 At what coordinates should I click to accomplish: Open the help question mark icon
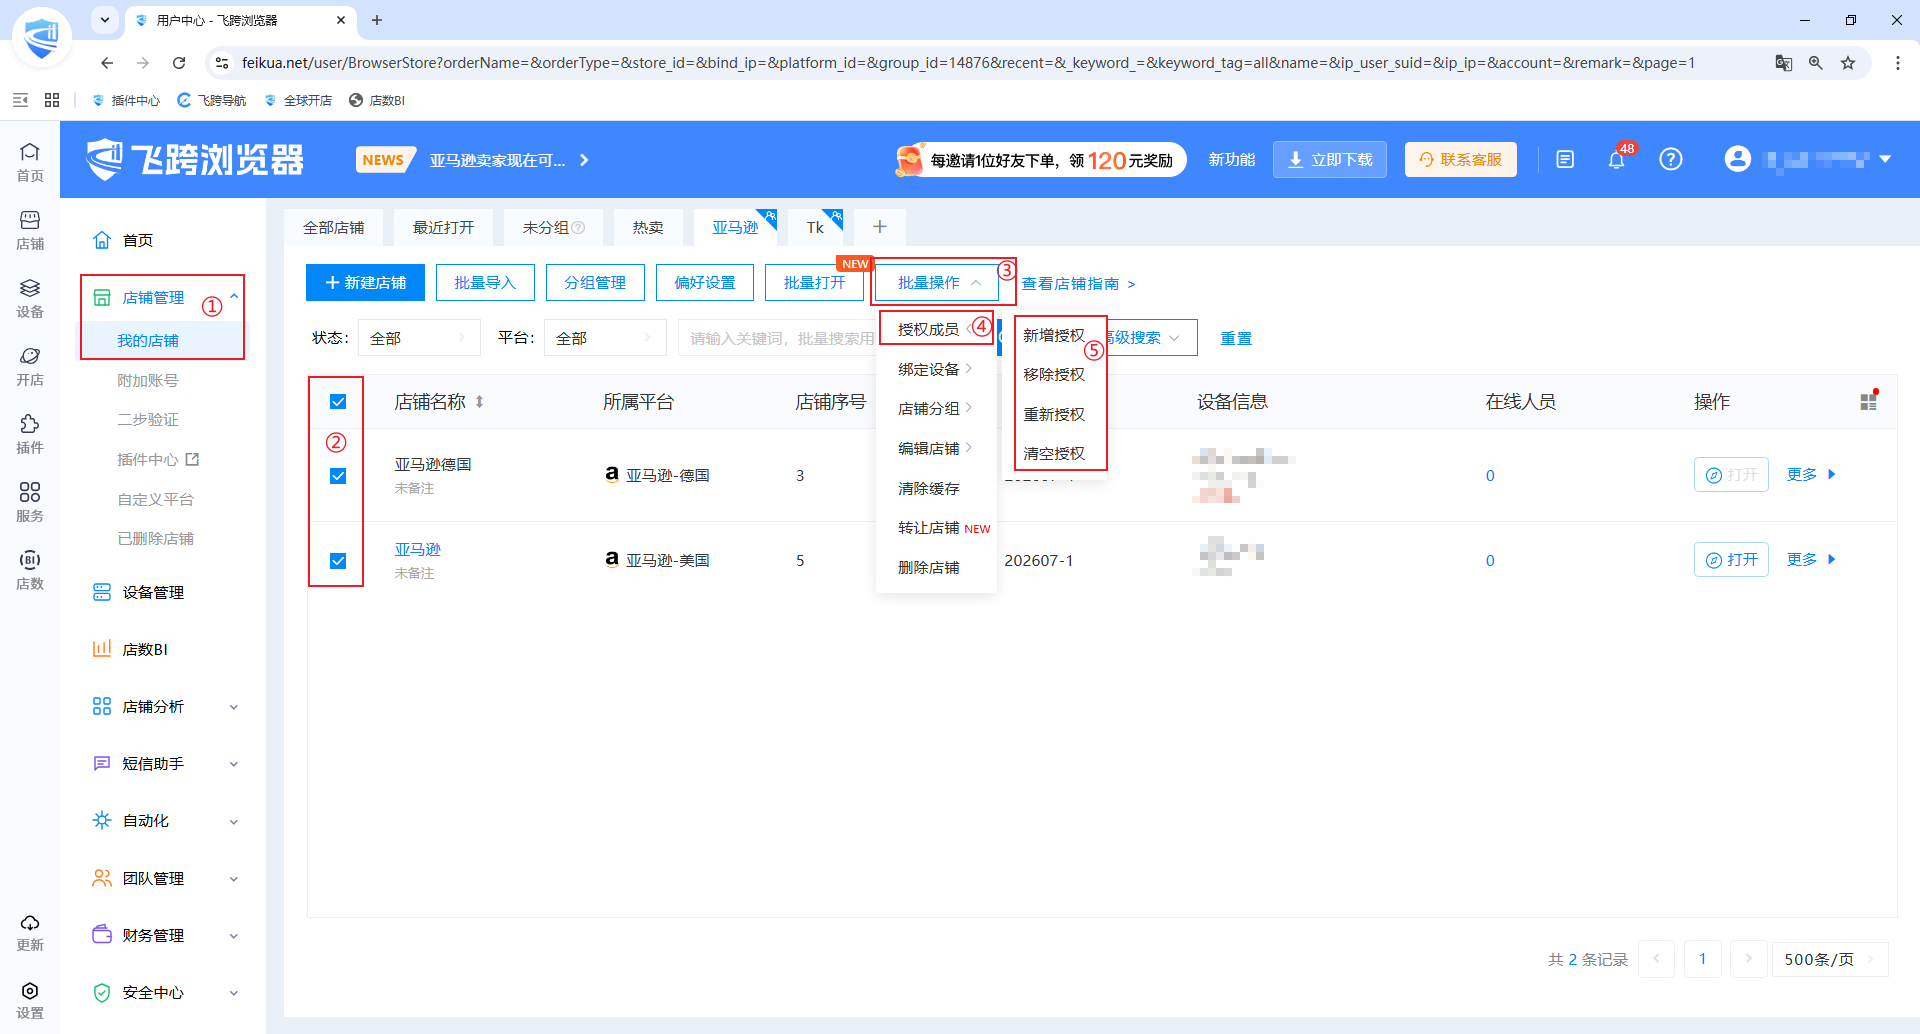(x=1671, y=159)
